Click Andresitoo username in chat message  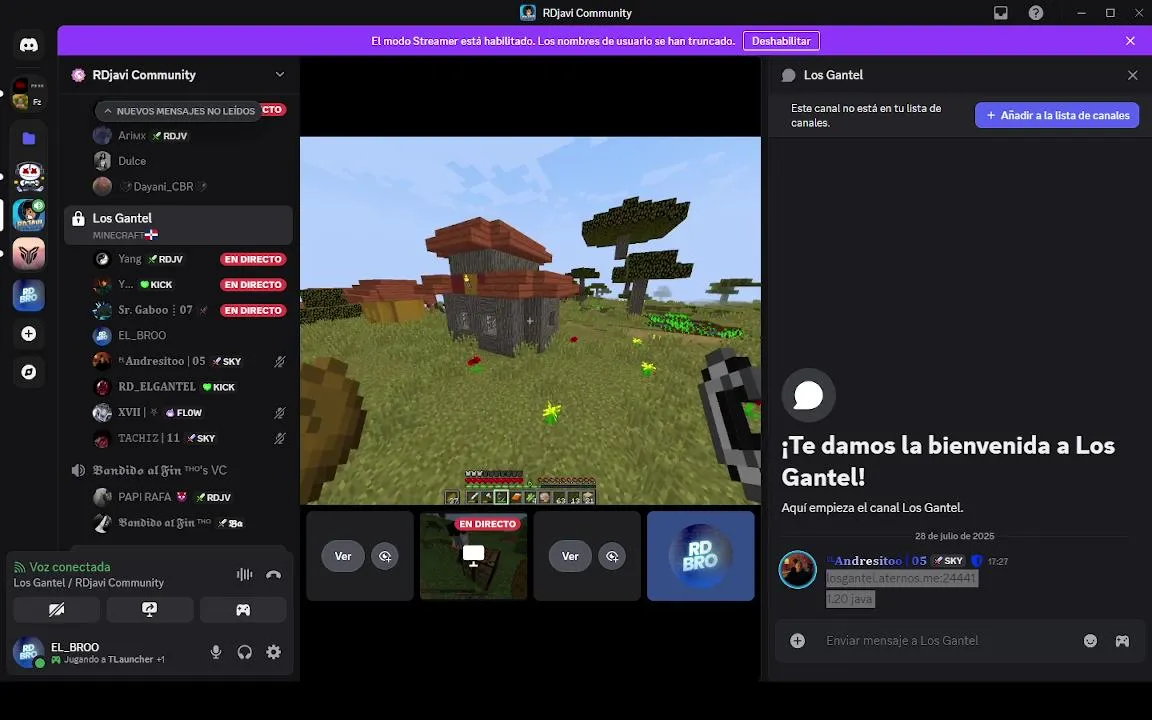(876, 561)
